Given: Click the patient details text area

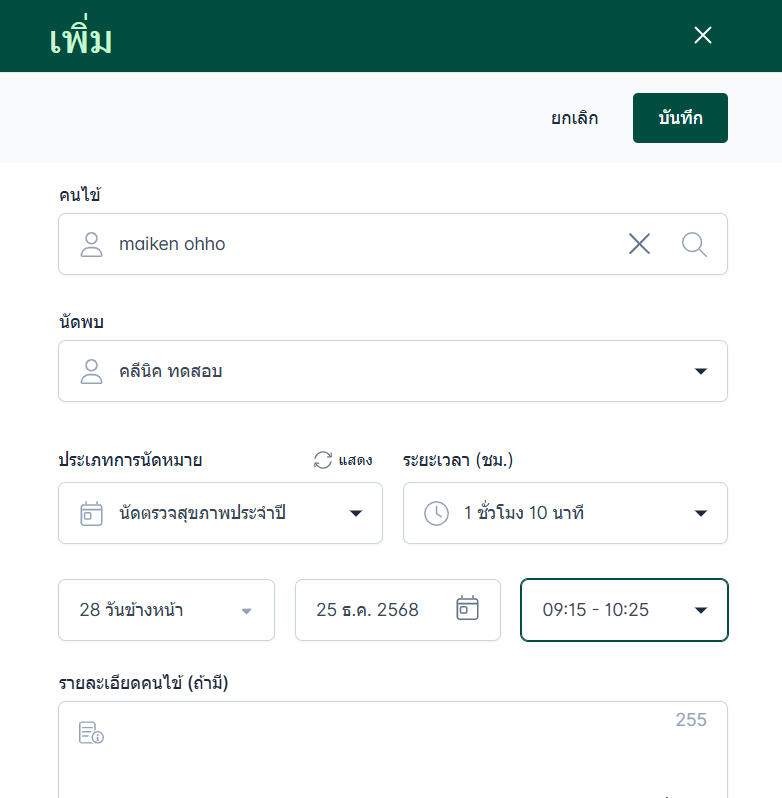Looking at the screenshot, I should tap(393, 750).
